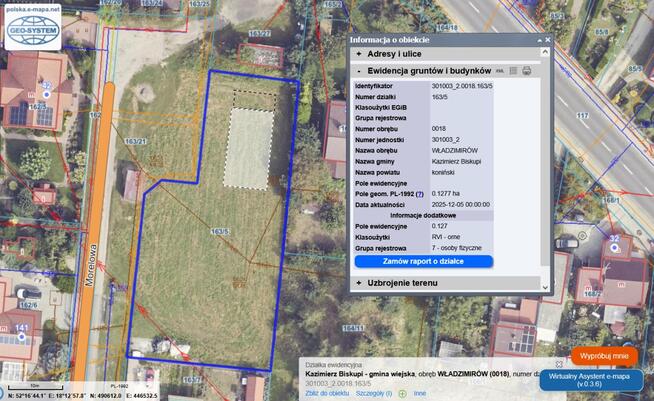Open Wirtualny Asystent e-mapa
This screenshot has height=401, width=654.
pyautogui.click(x=590, y=379)
